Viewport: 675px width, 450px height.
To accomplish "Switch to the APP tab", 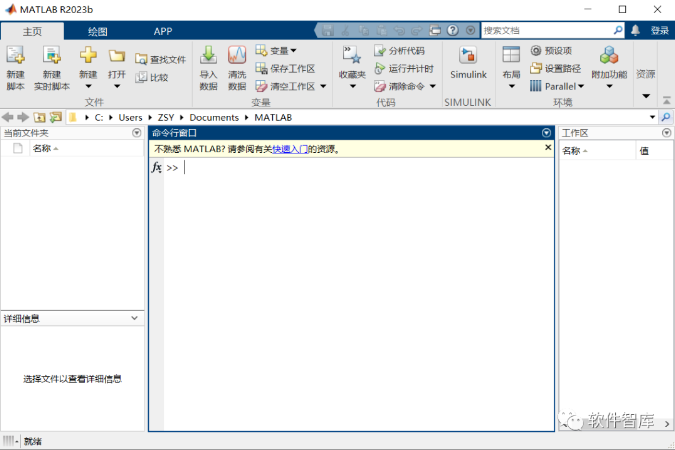I will pyautogui.click(x=163, y=31).
